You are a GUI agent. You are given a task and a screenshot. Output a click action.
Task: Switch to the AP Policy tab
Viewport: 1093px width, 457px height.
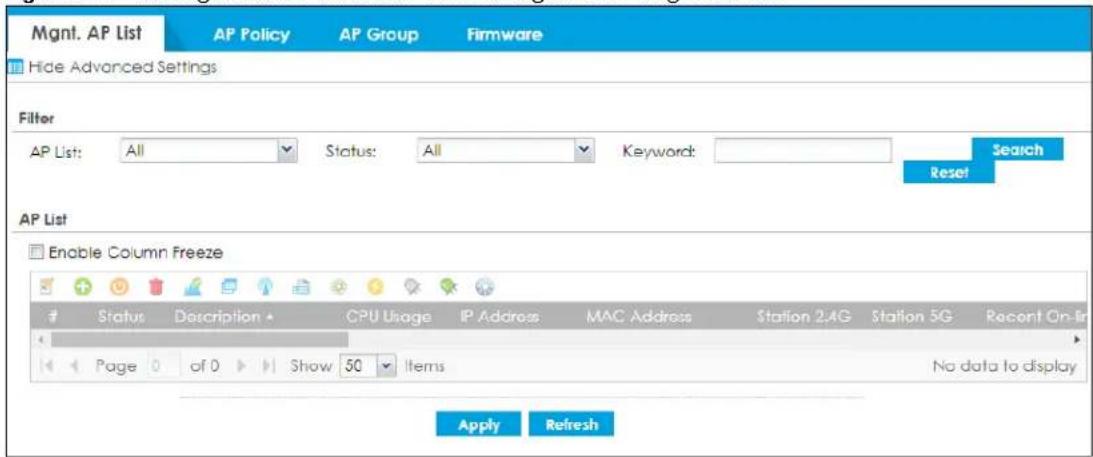(251, 34)
